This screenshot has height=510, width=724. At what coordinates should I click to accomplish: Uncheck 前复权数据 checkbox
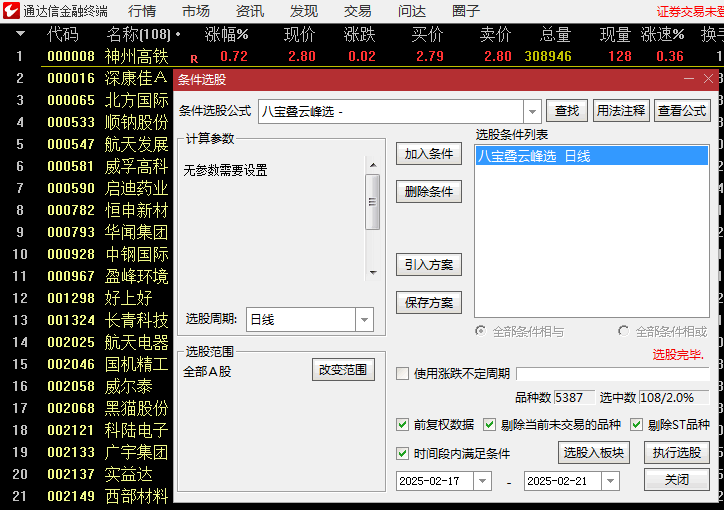click(x=403, y=425)
